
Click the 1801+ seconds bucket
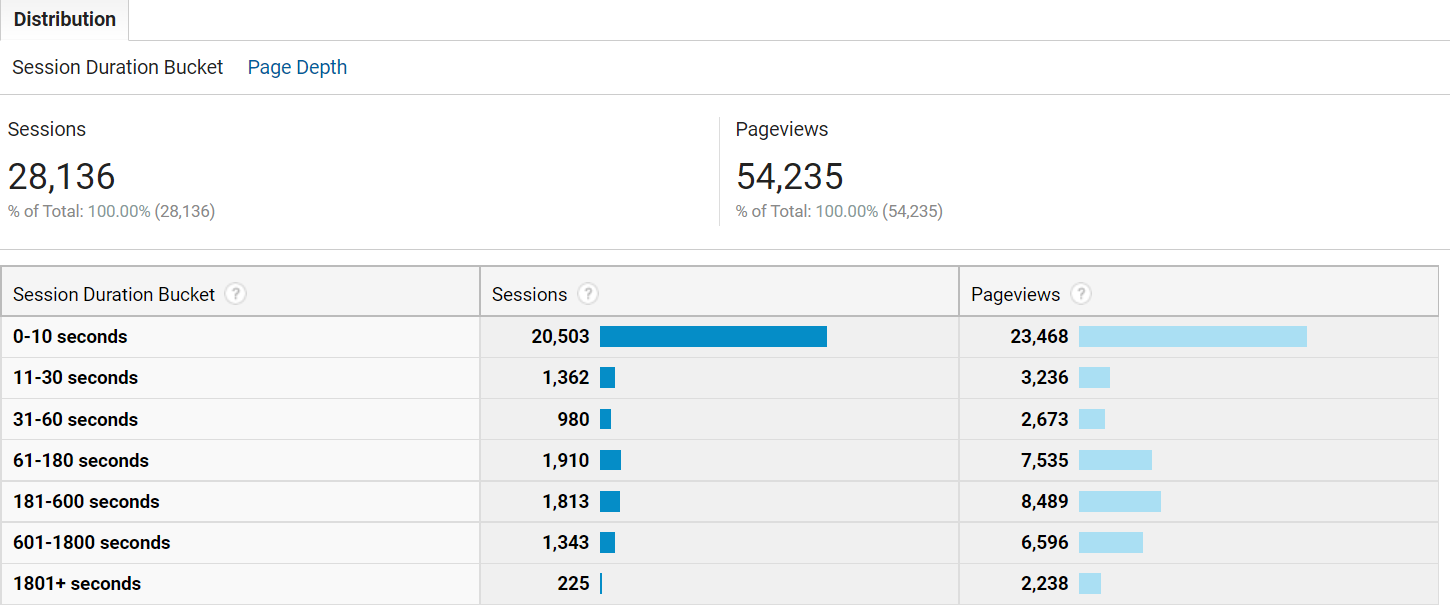point(77,583)
